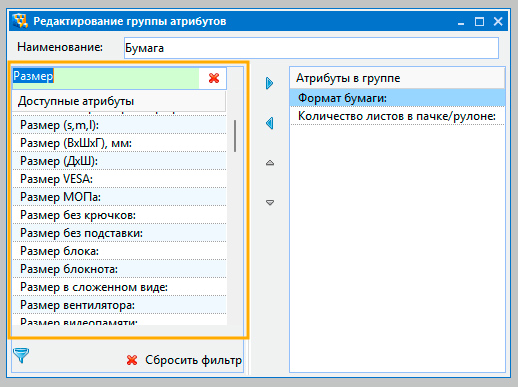518x387 pixels.
Task: Select the row Размер блокнота:
Action: [119, 269]
